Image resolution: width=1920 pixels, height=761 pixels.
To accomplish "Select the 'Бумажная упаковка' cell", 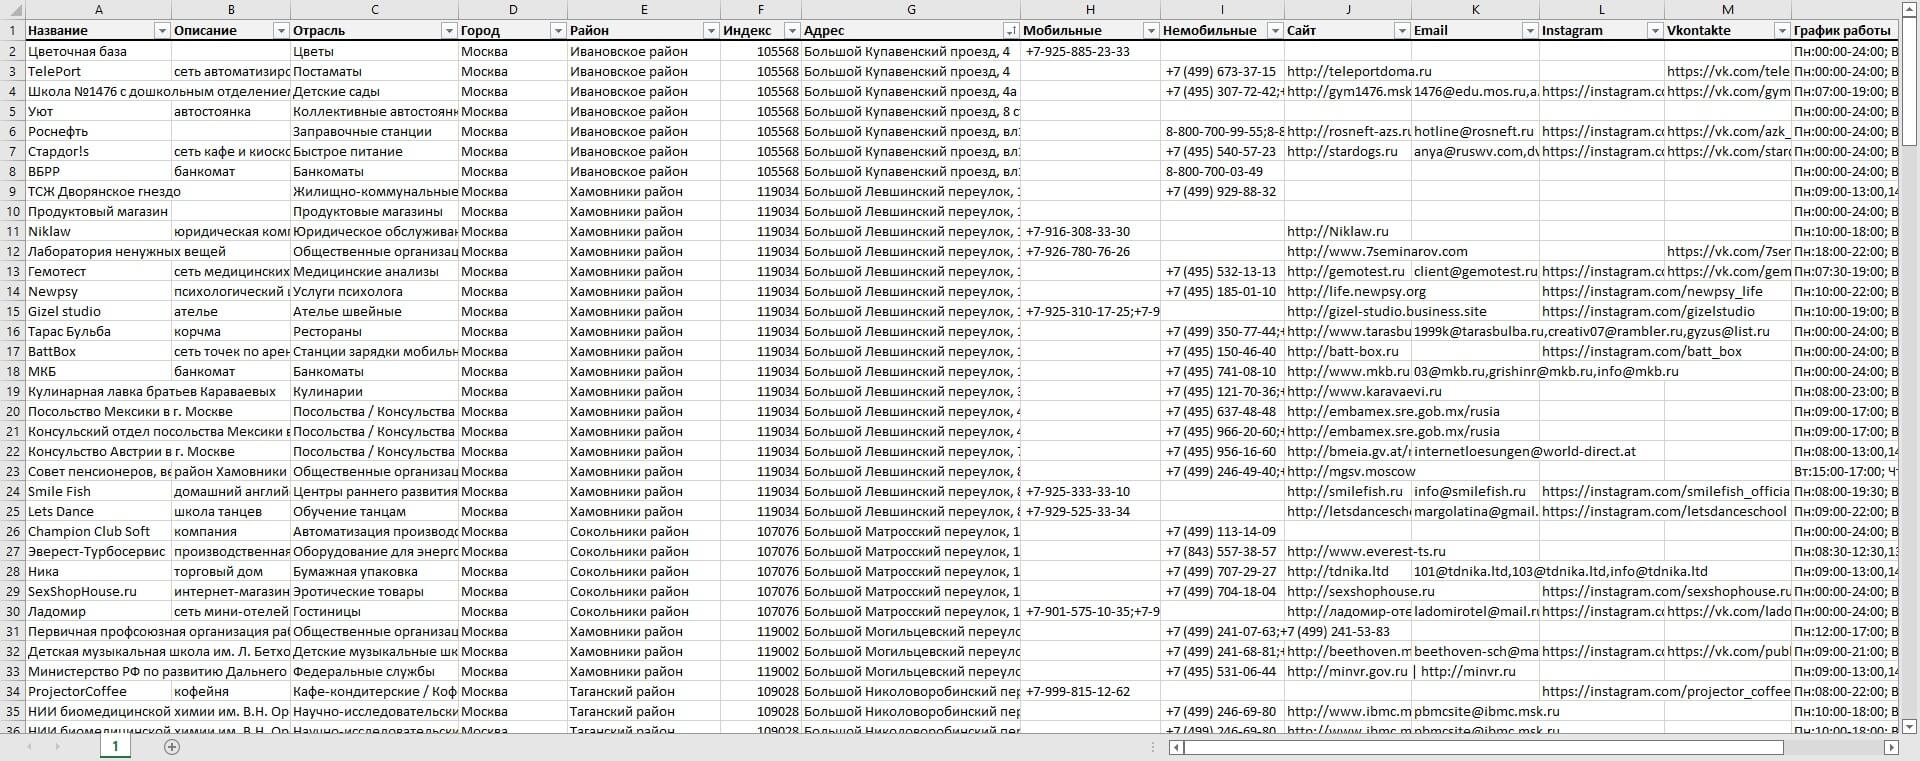I will 375,571.
